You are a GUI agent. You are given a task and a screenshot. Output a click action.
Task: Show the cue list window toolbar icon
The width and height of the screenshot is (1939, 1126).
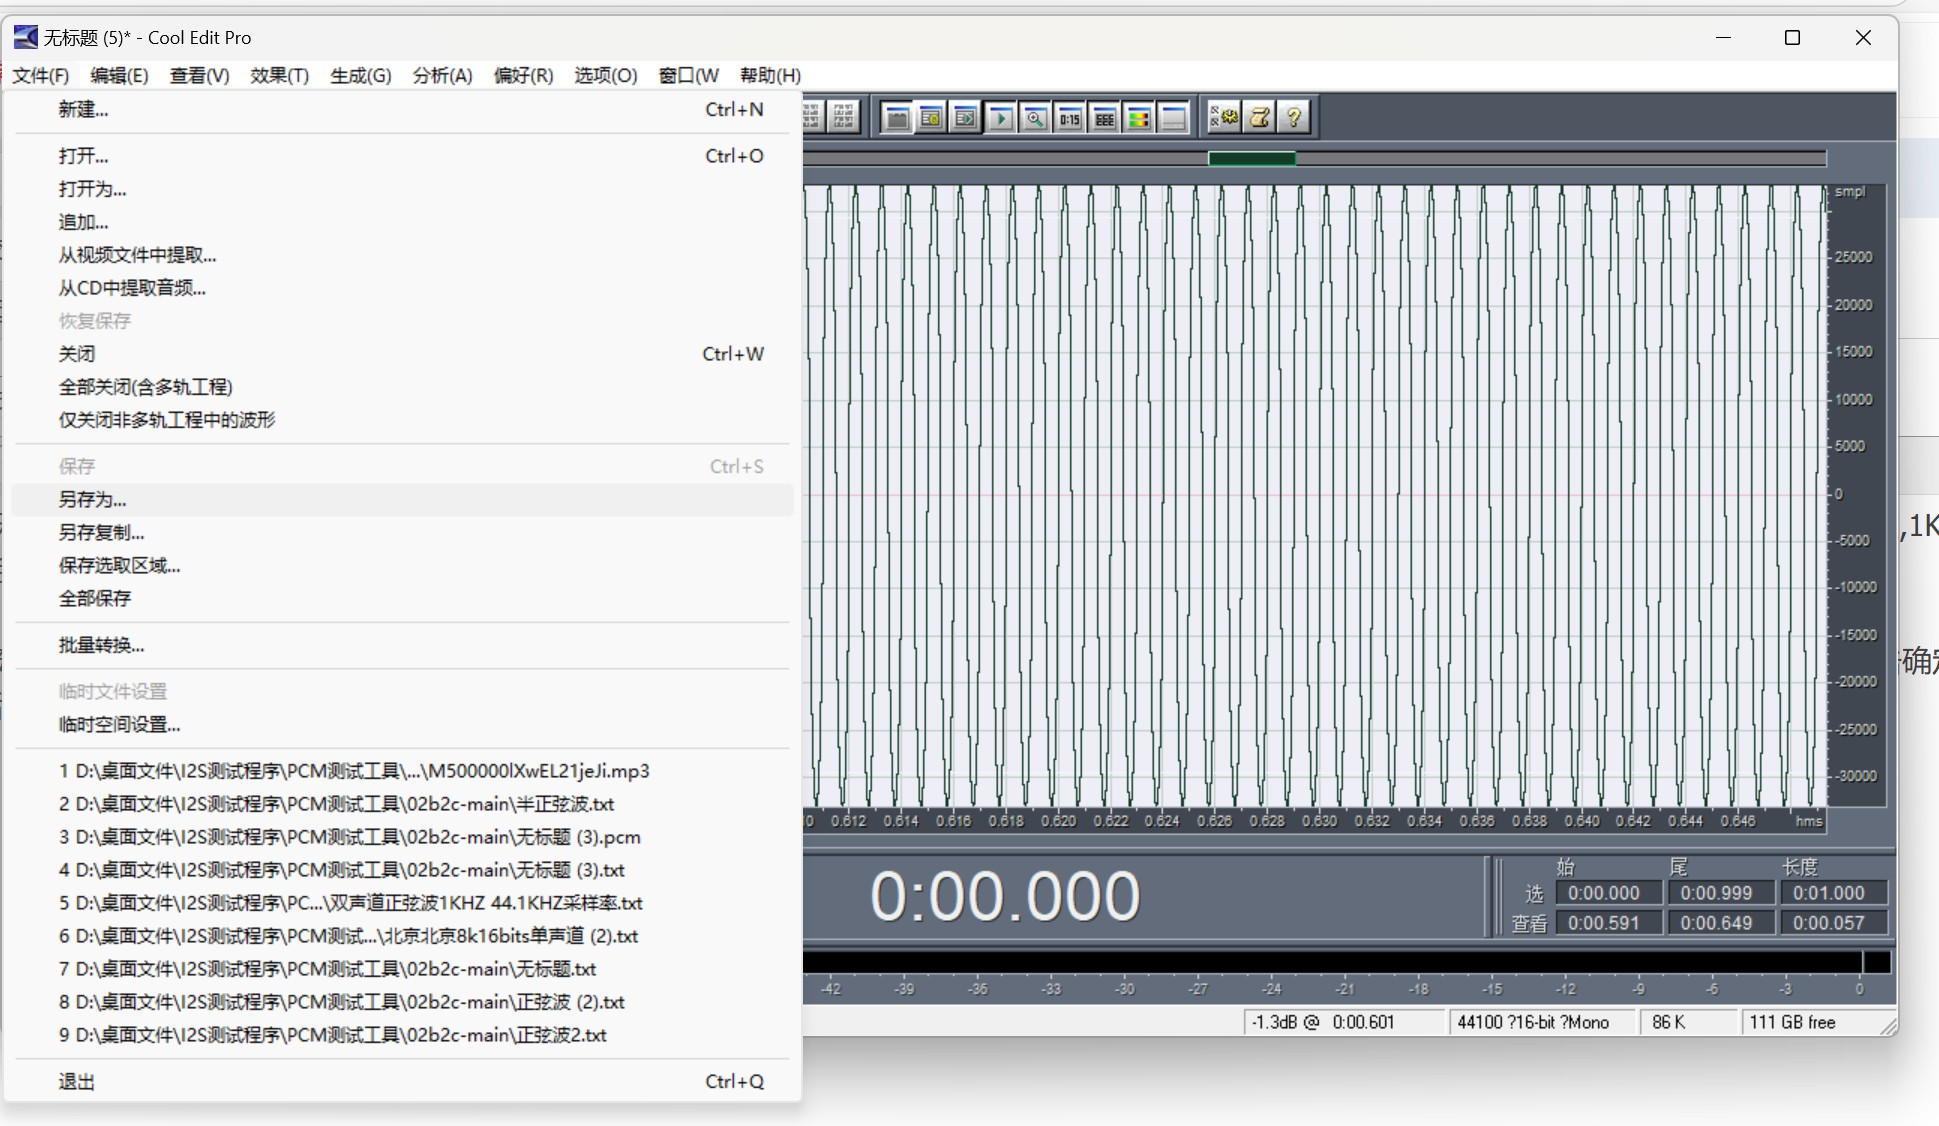coord(931,118)
